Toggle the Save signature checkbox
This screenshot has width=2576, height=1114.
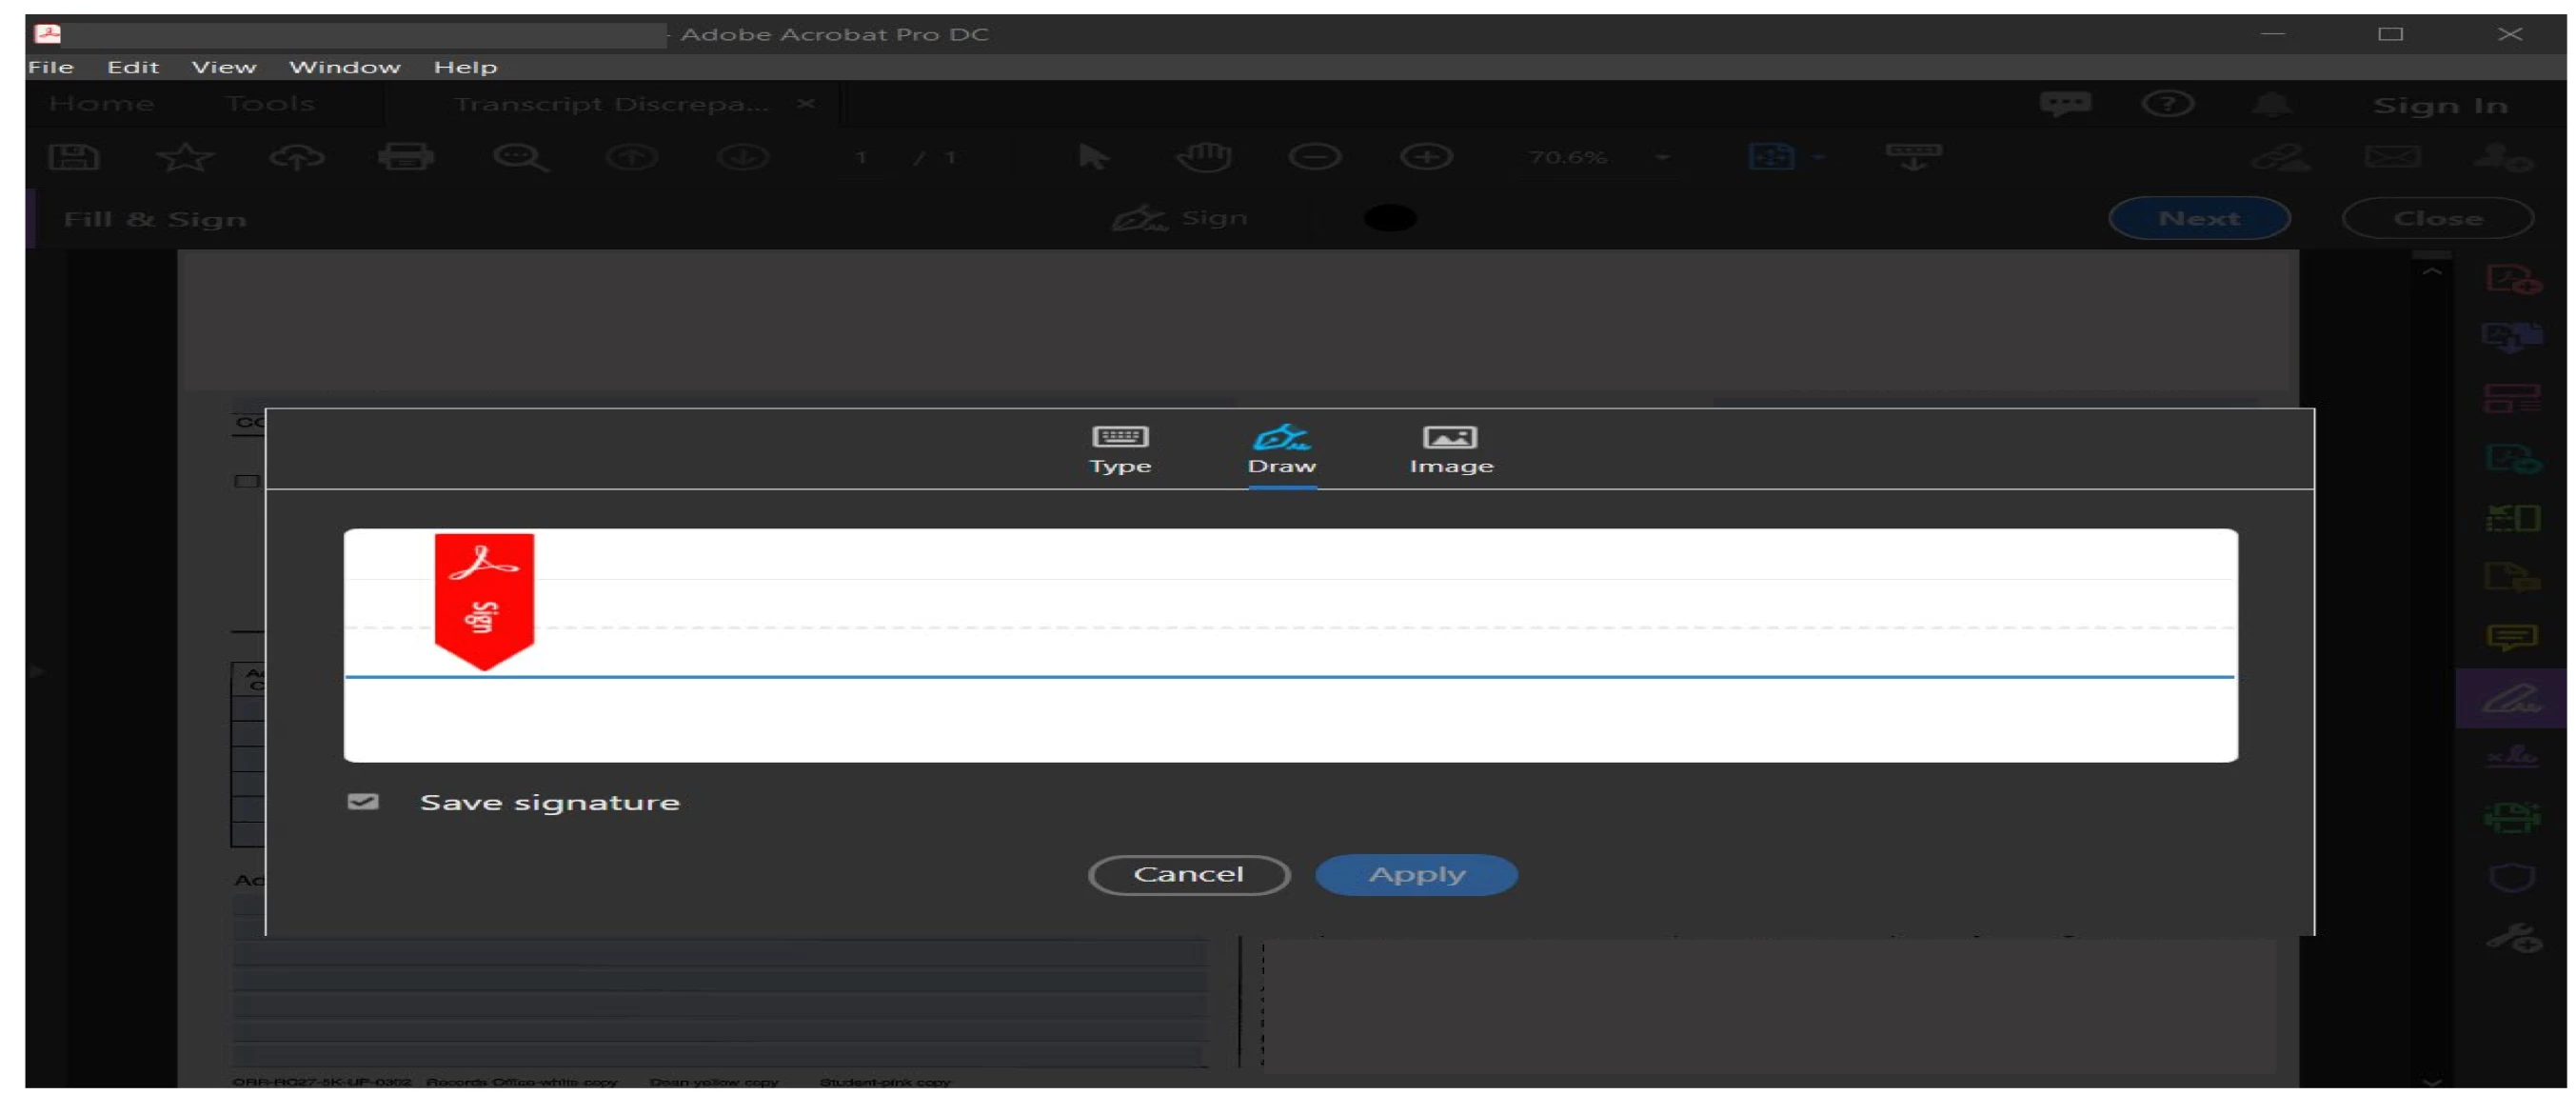point(363,802)
